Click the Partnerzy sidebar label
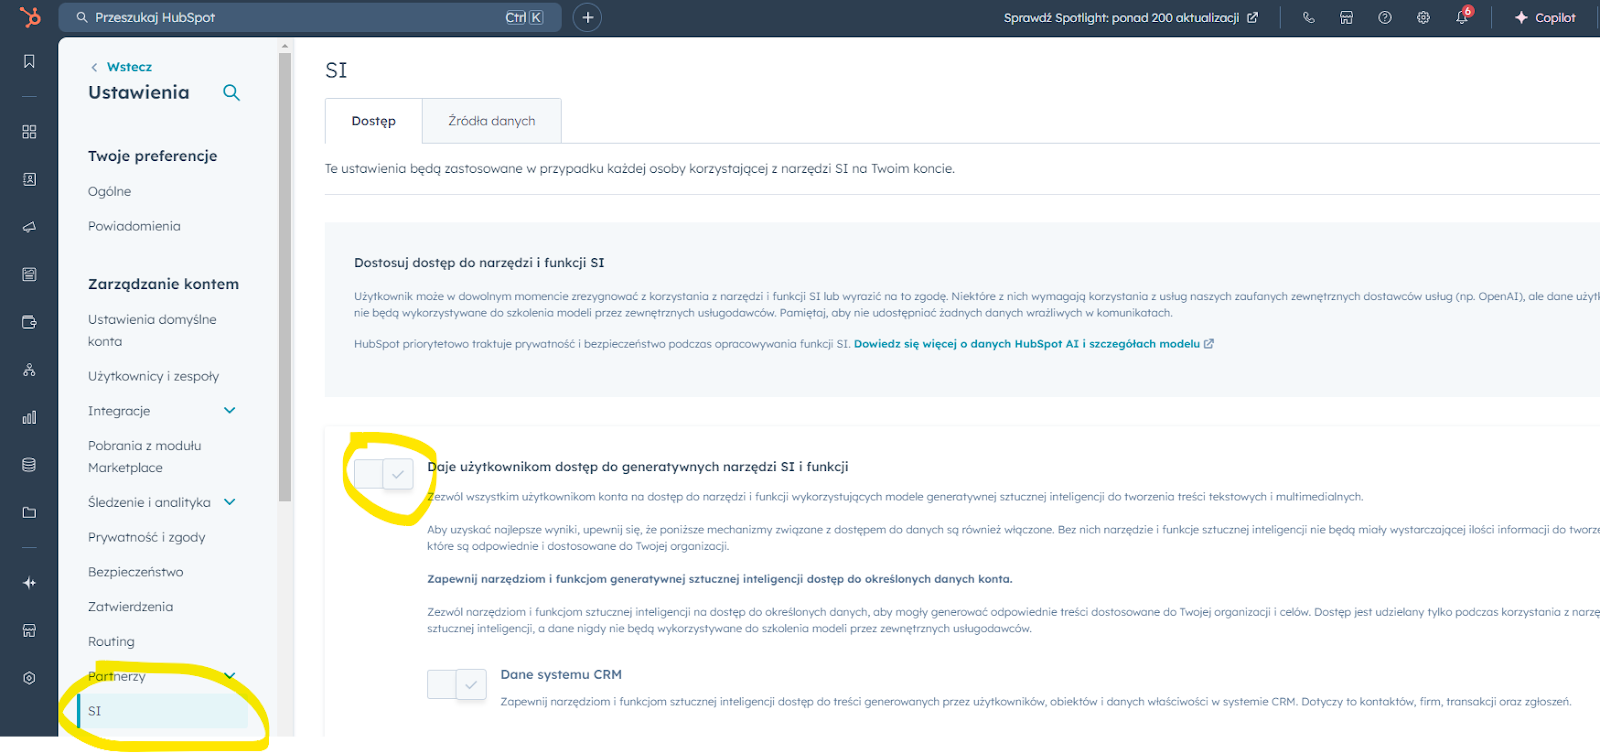The image size is (1600, 753). pos(117,676)
